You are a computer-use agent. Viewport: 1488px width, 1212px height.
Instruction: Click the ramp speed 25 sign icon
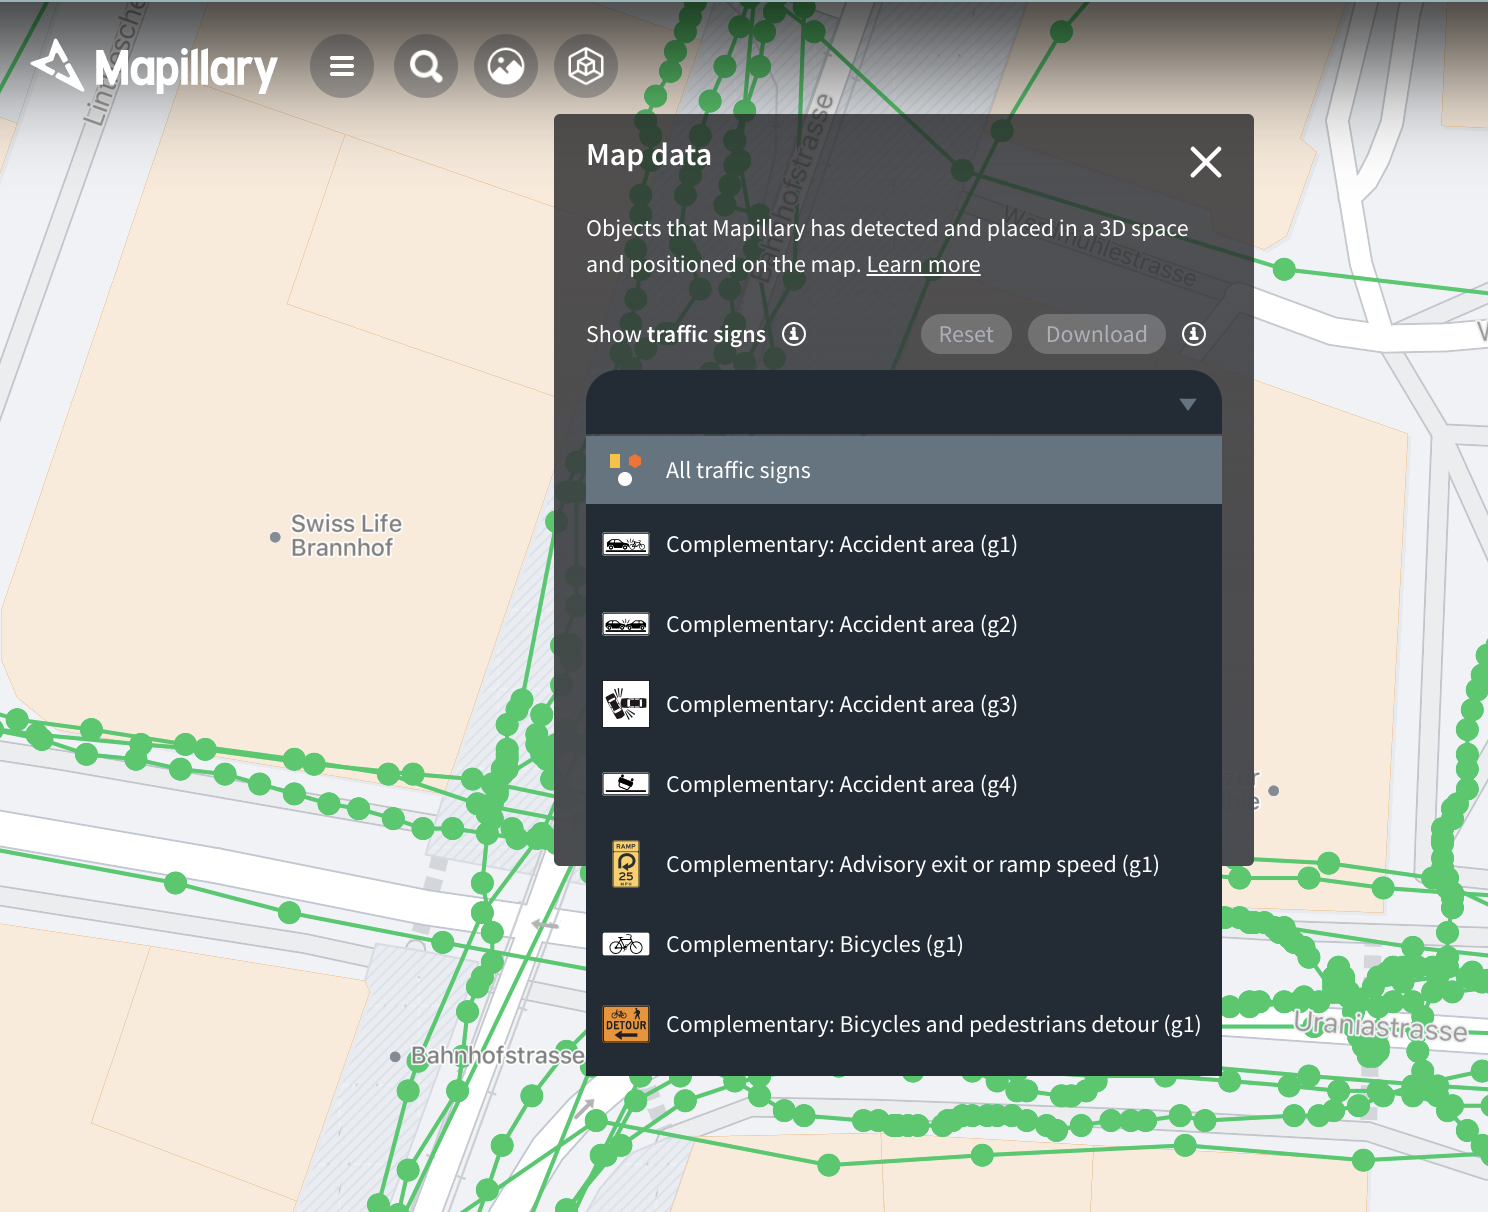click(x=626, y=864)
